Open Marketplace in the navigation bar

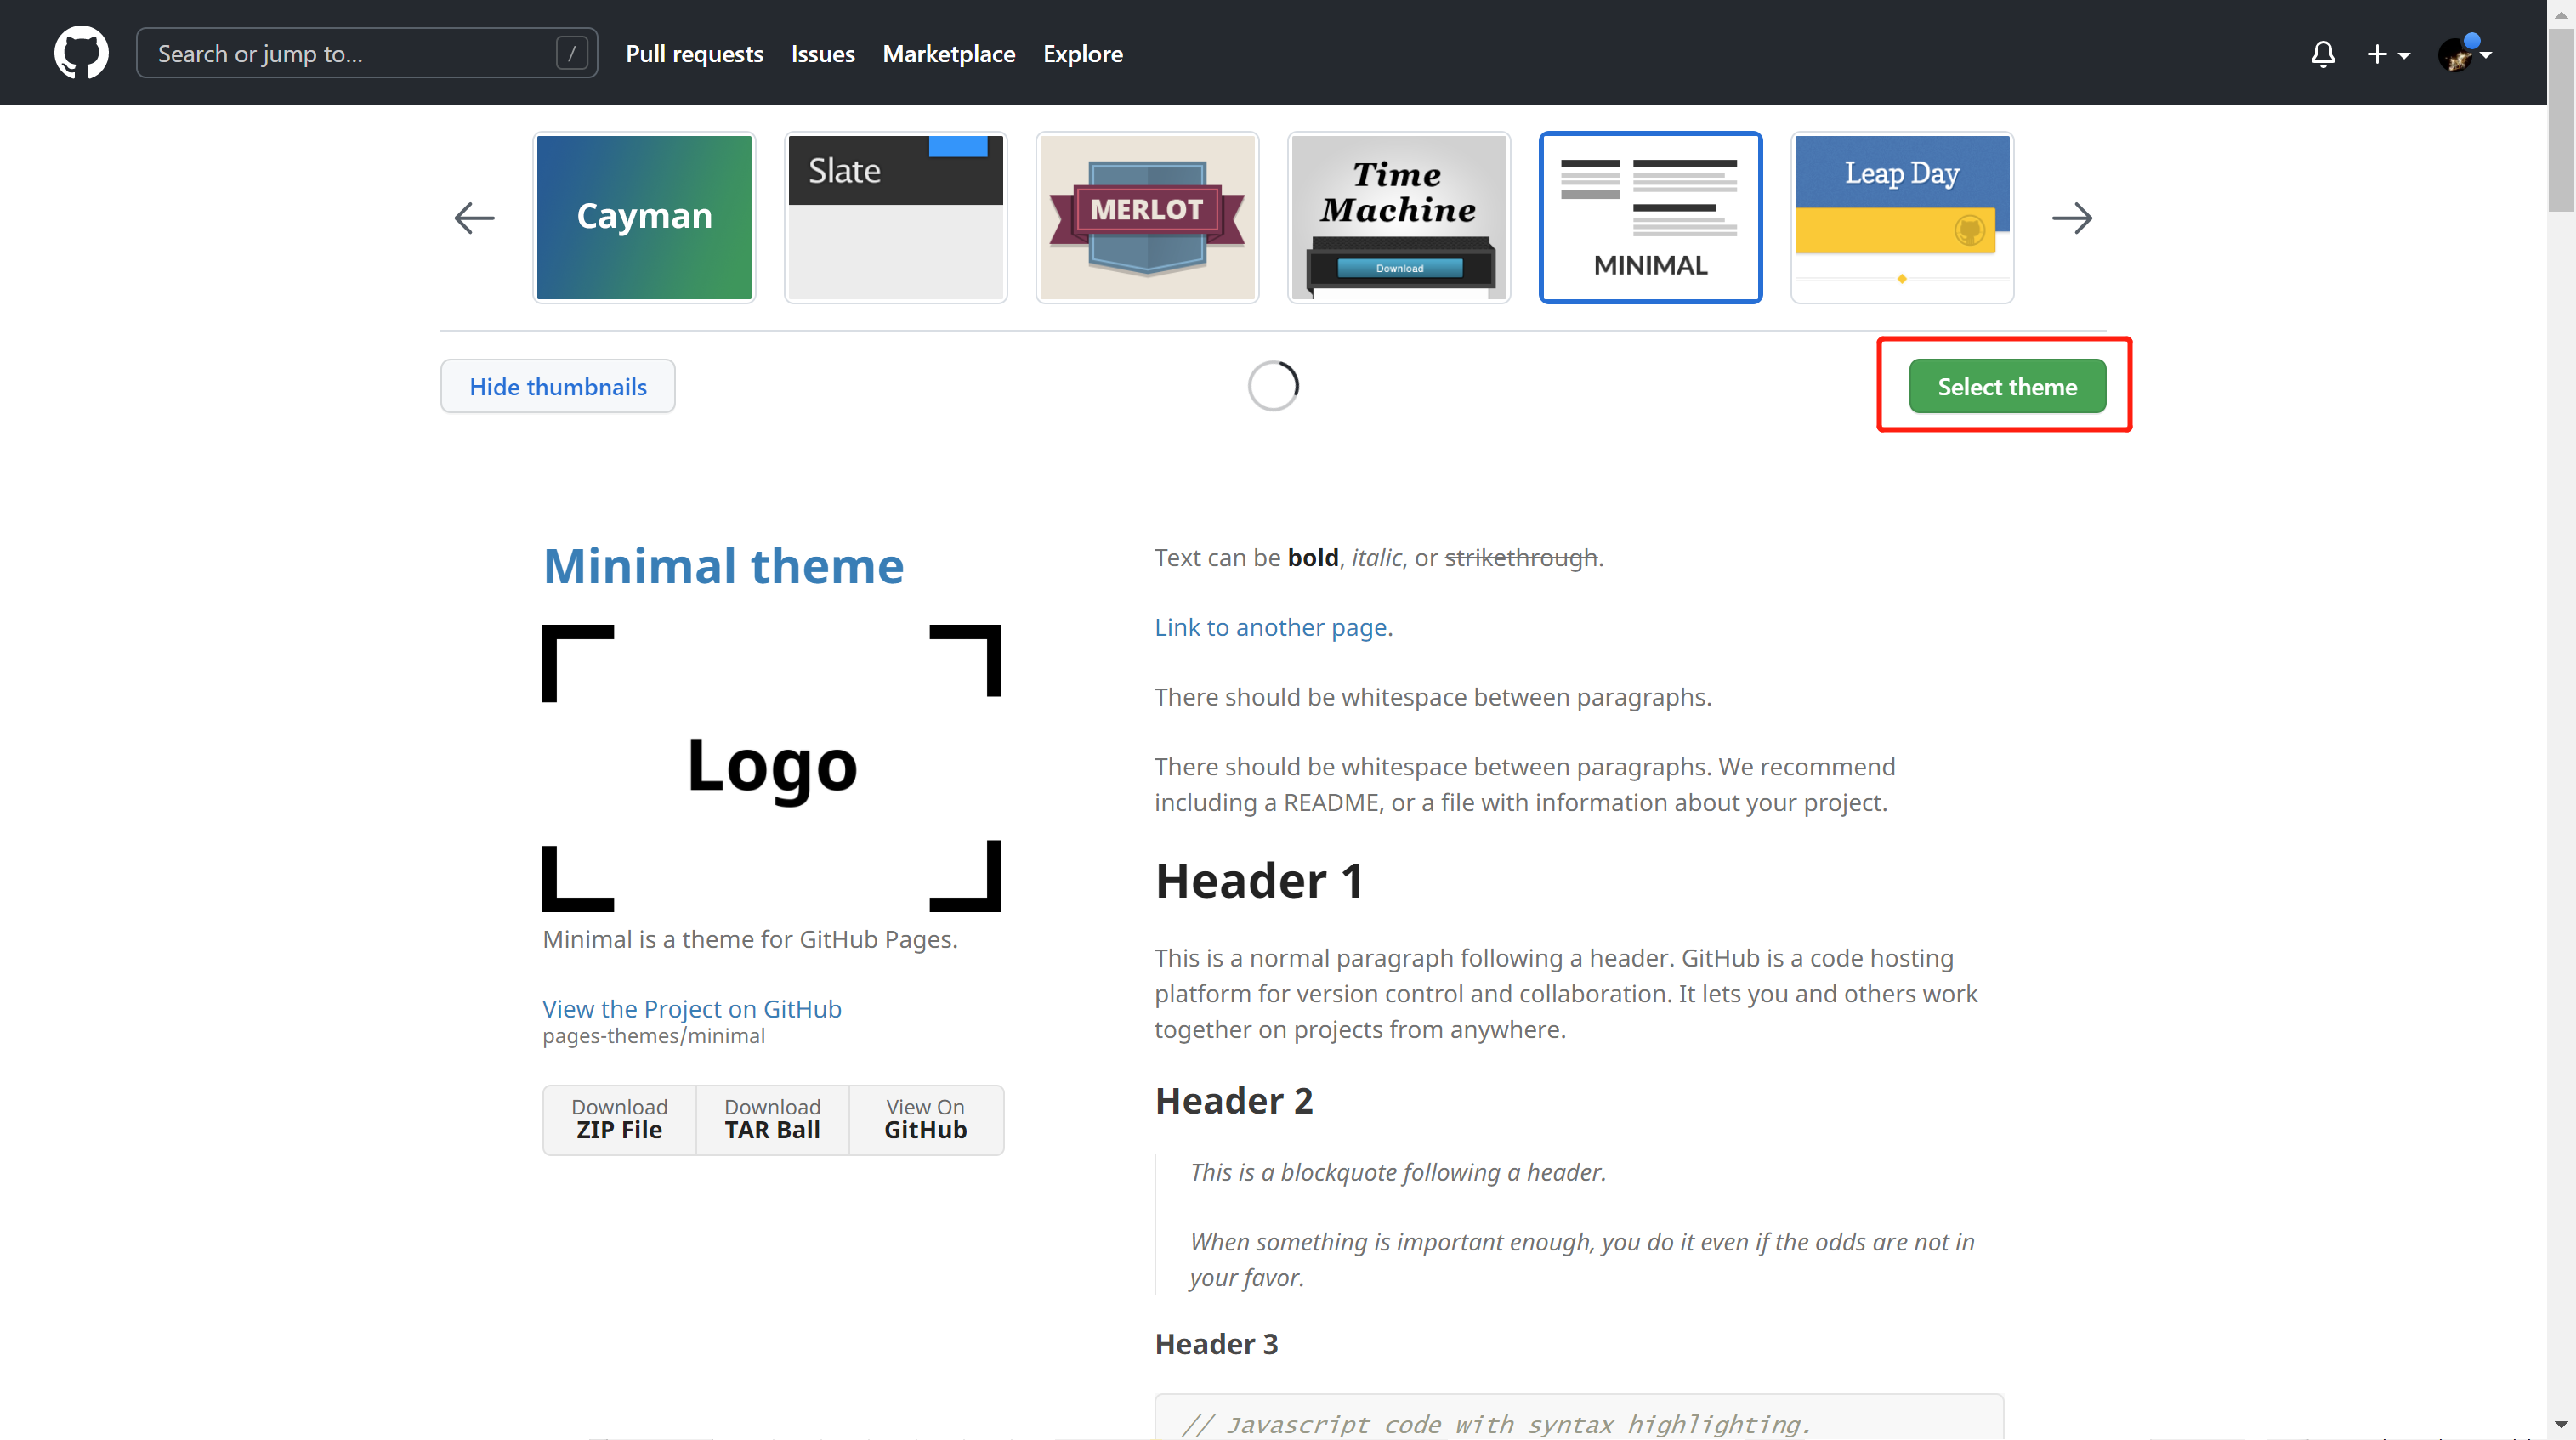(948, 54)
